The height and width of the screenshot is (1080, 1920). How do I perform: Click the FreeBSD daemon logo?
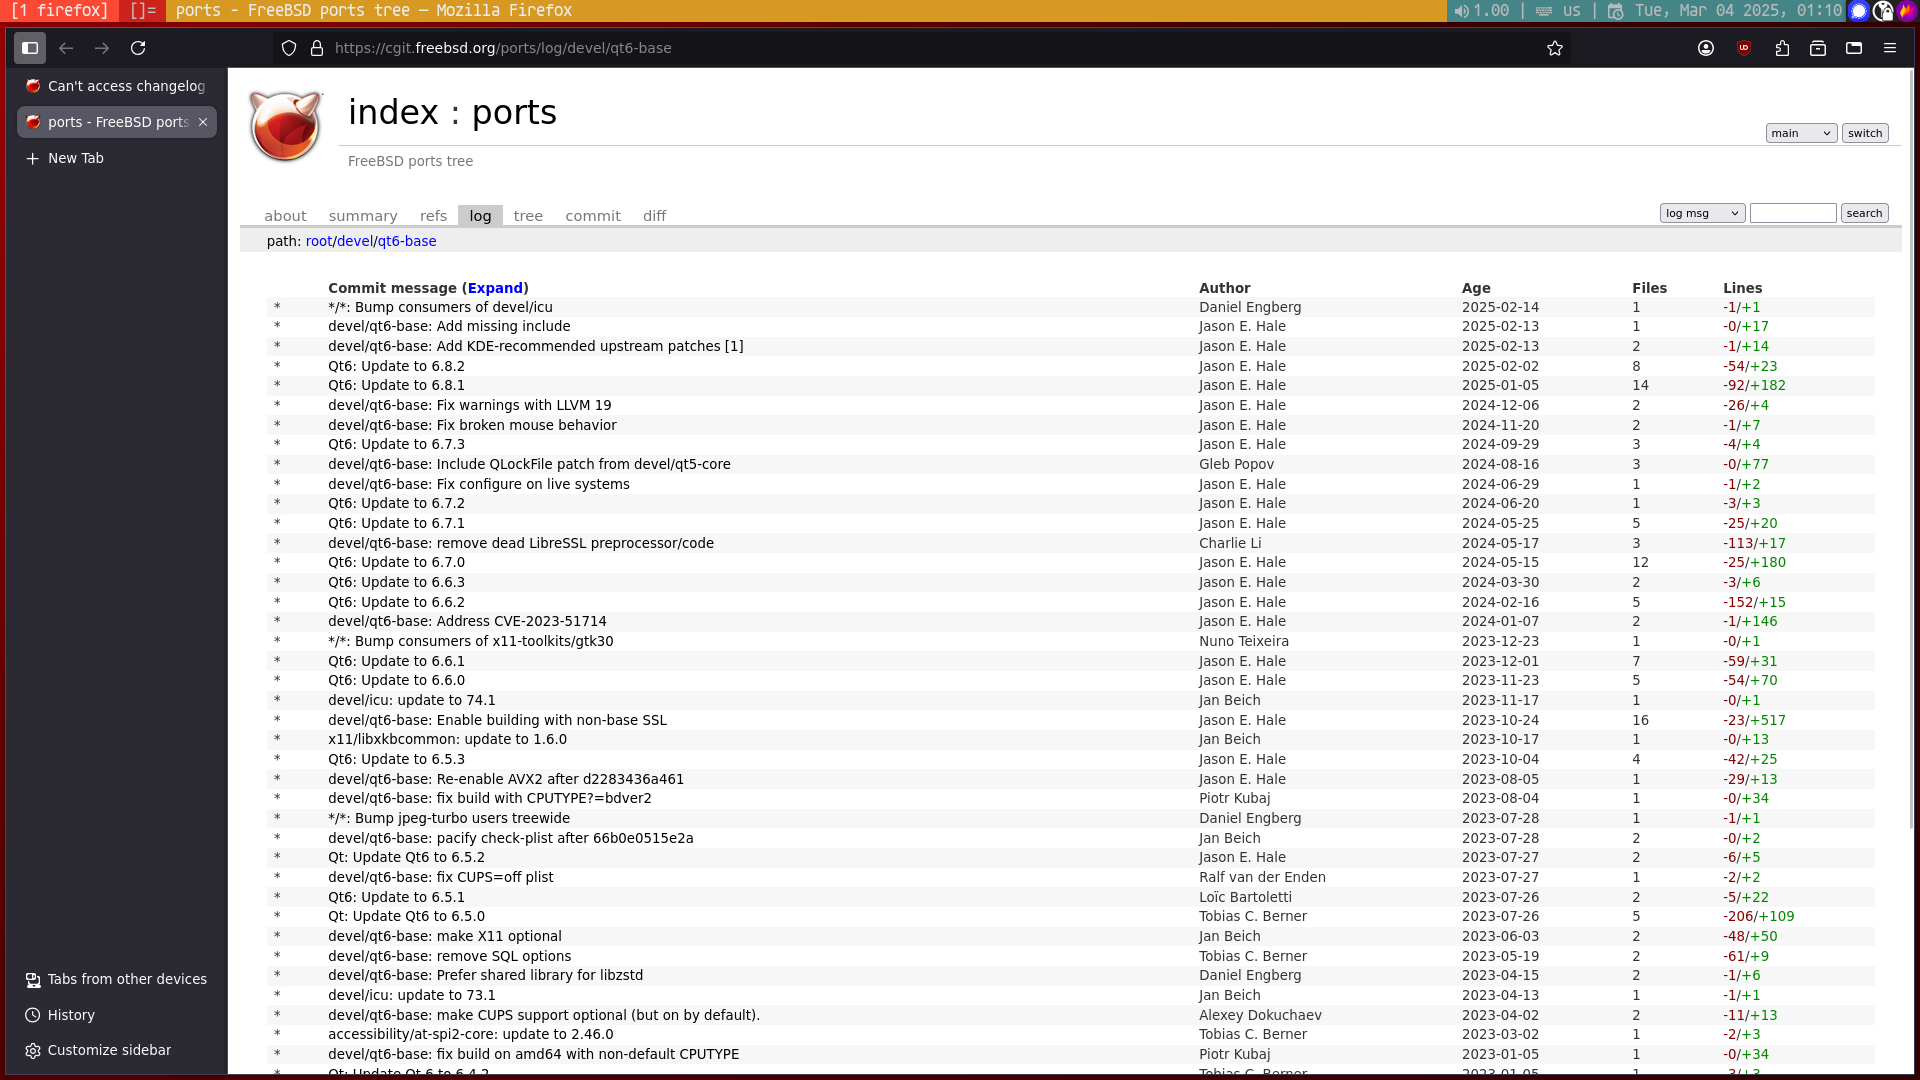click(286, 127)
